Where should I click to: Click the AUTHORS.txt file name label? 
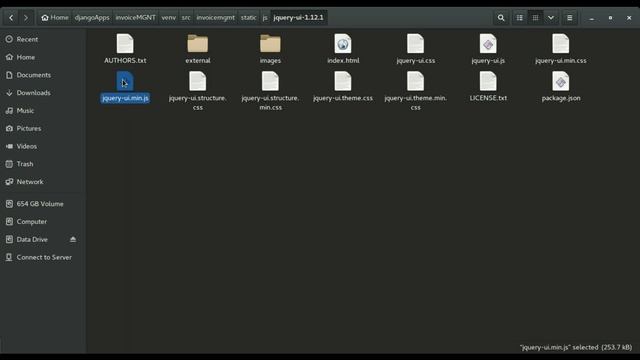click(x=125, y=60)
